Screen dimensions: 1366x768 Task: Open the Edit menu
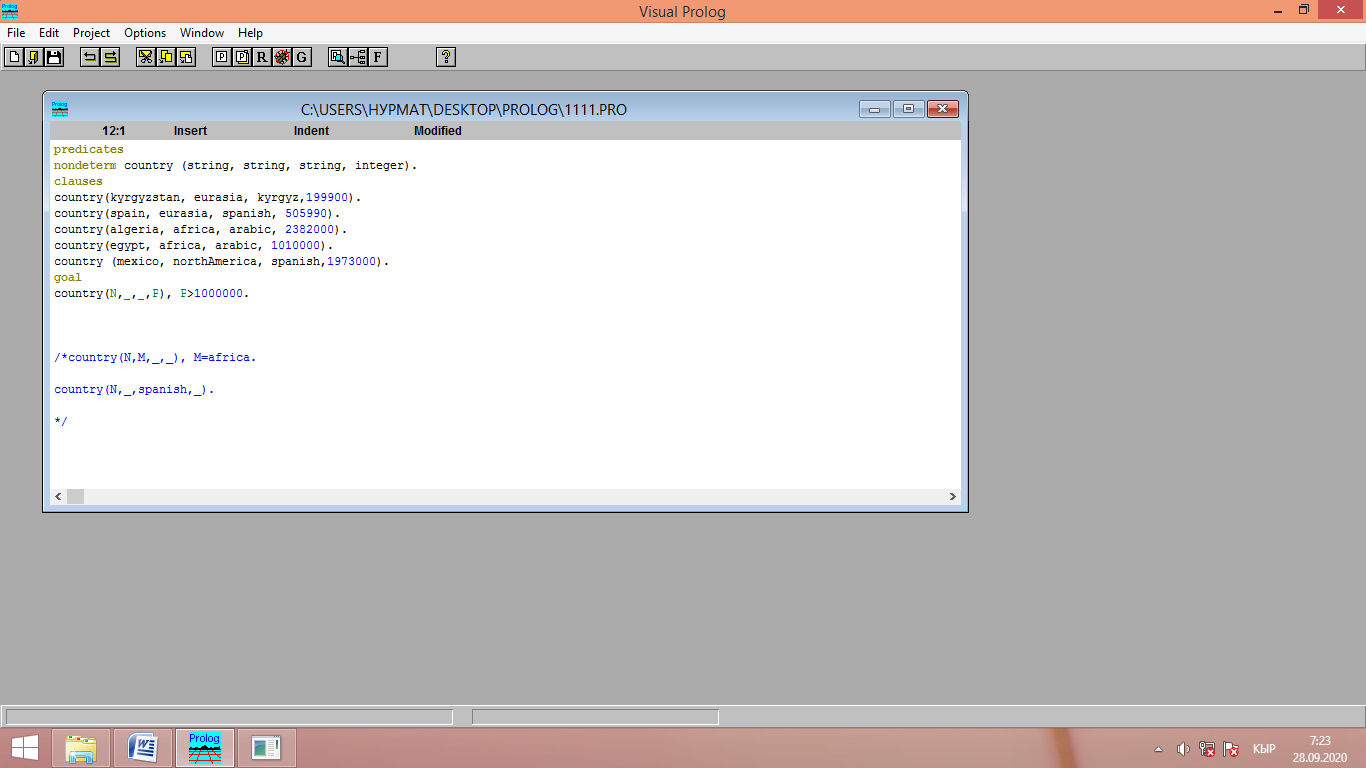(49, 33)
